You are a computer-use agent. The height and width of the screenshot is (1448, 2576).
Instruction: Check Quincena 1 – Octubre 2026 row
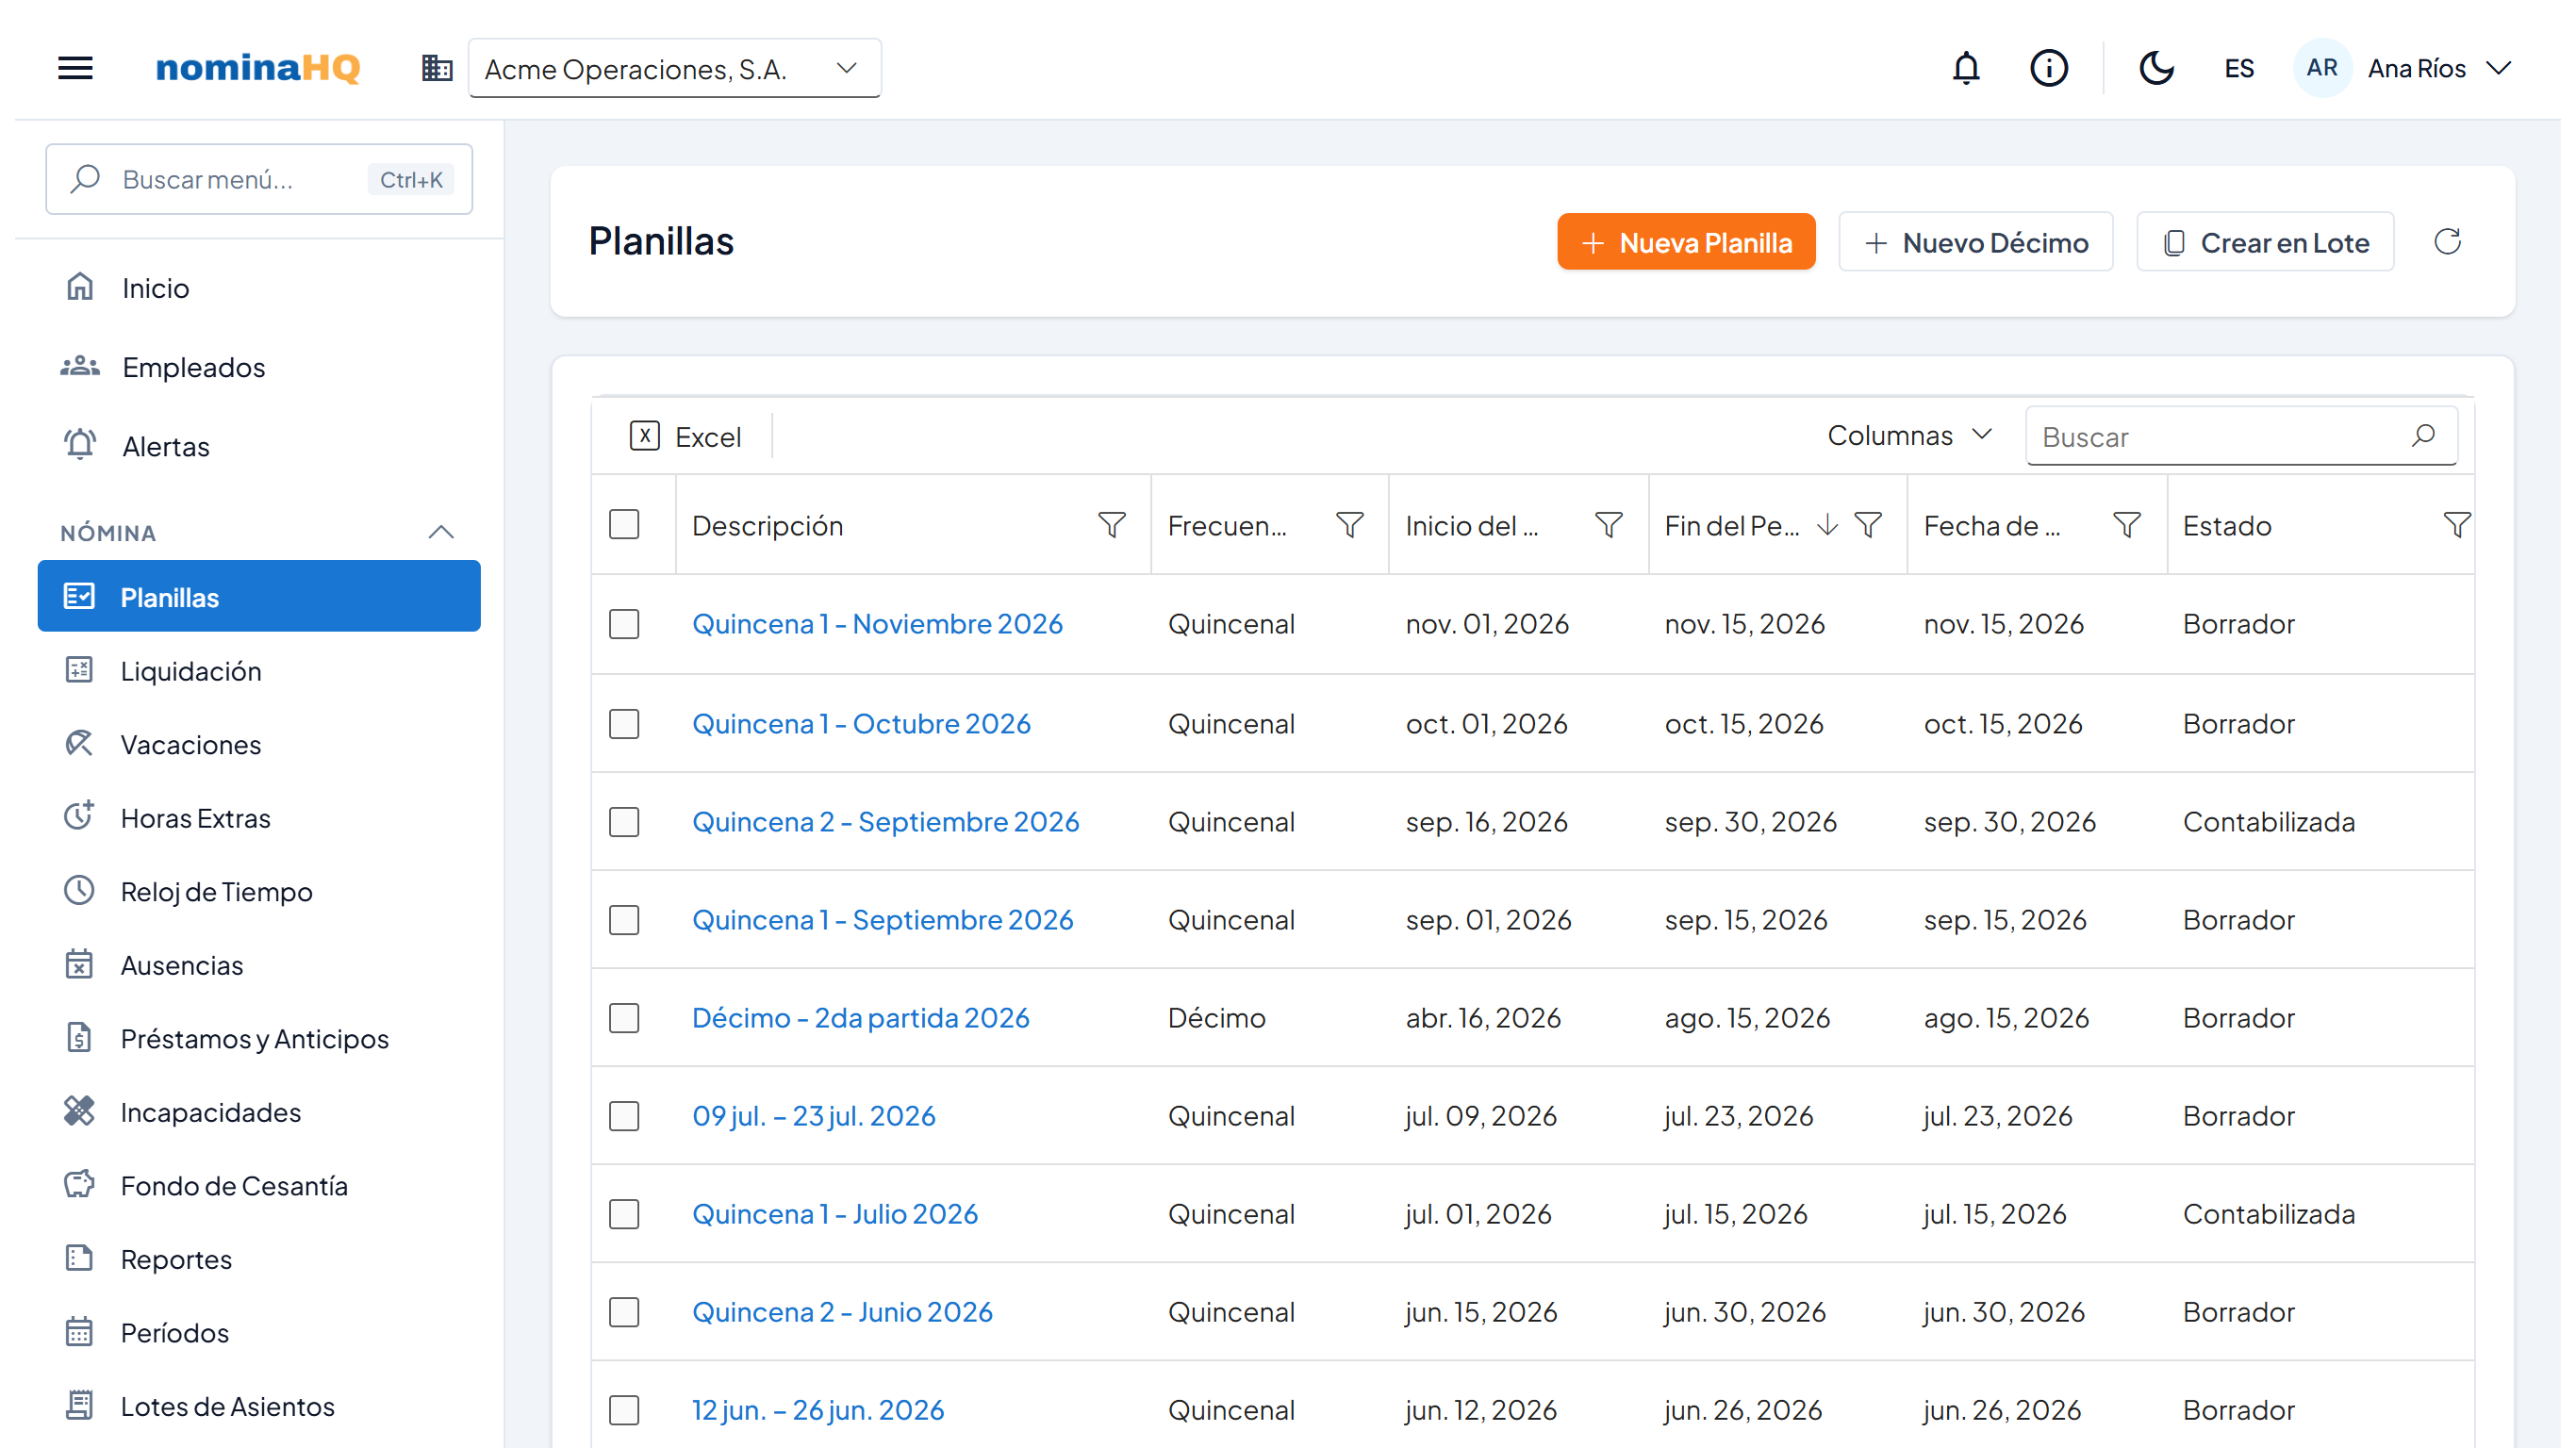coord(624,724)
